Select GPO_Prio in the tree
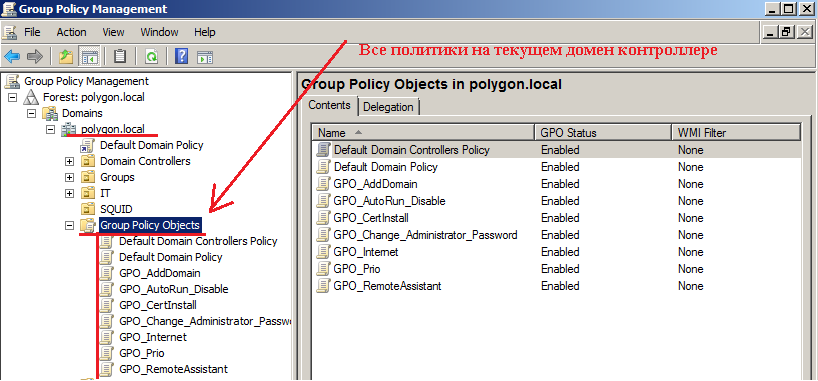Viewport: 818px width, 381px height. (142, 353)
